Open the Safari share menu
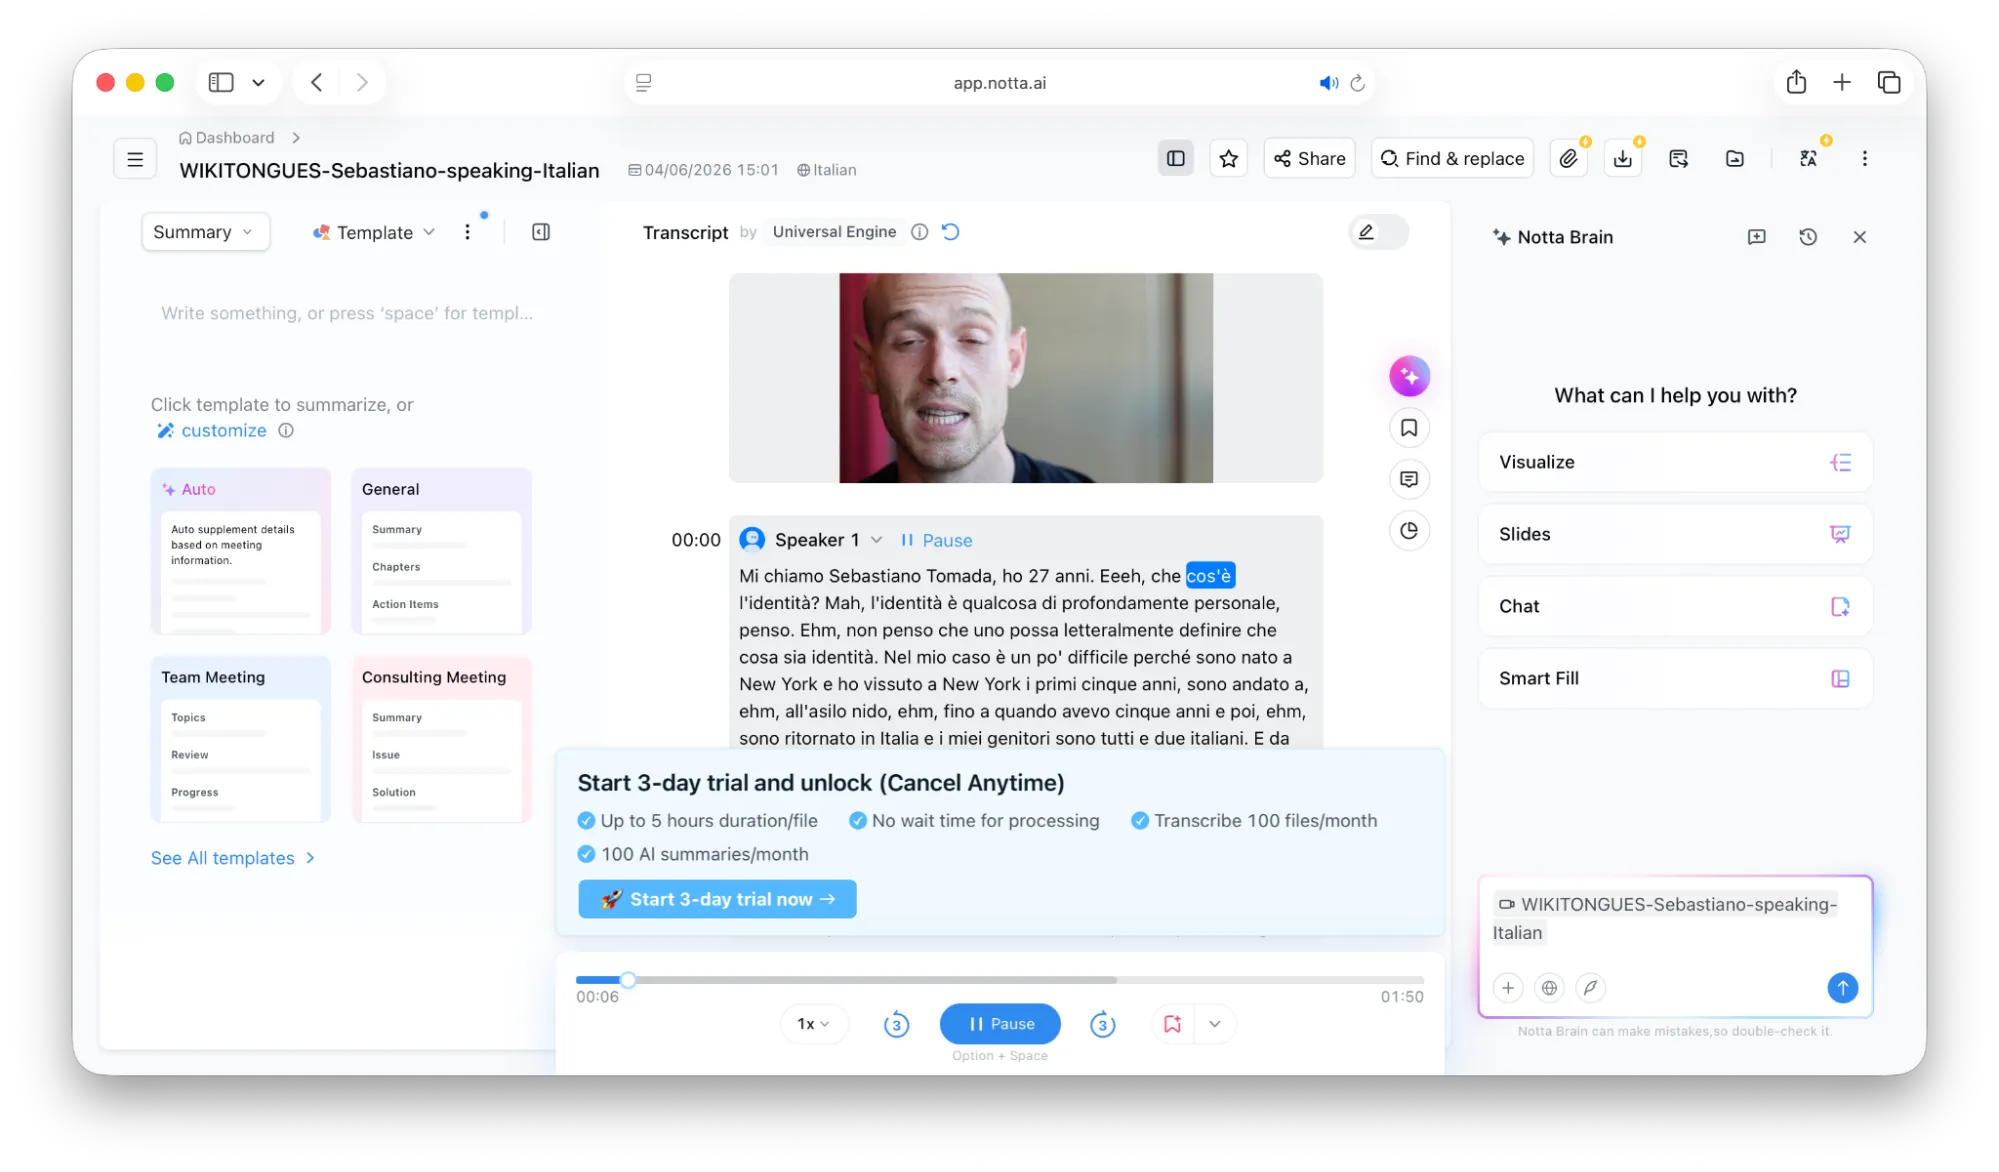Screen dimensions: 1999x1172 1796,82
